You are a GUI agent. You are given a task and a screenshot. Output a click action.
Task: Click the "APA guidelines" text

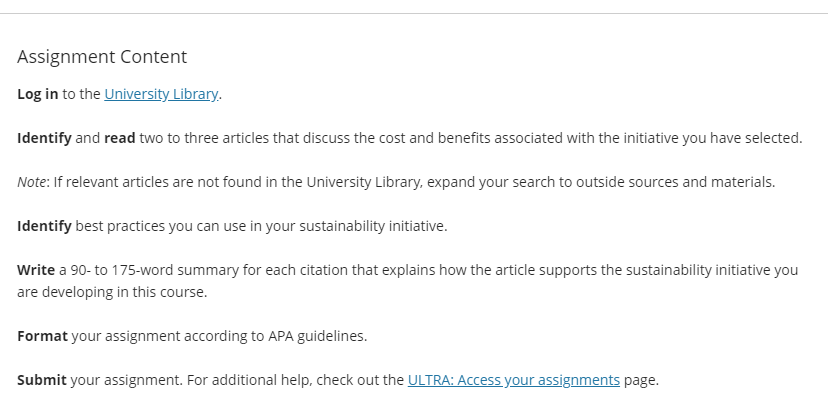click(316, 336)
